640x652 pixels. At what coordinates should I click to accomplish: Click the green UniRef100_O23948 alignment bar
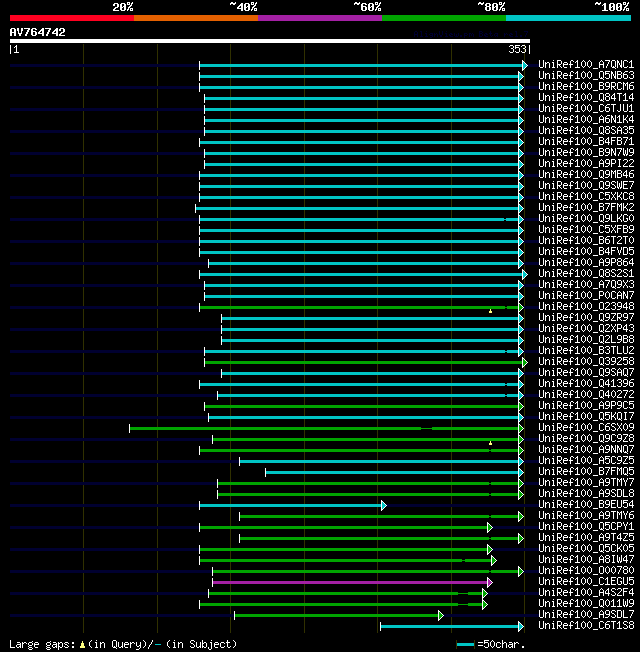[359, 308]
